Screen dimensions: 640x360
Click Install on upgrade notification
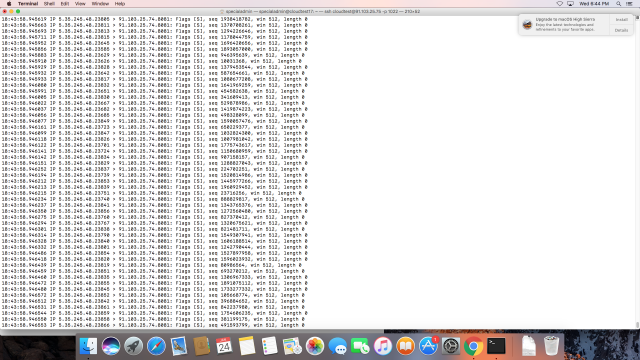621,20
